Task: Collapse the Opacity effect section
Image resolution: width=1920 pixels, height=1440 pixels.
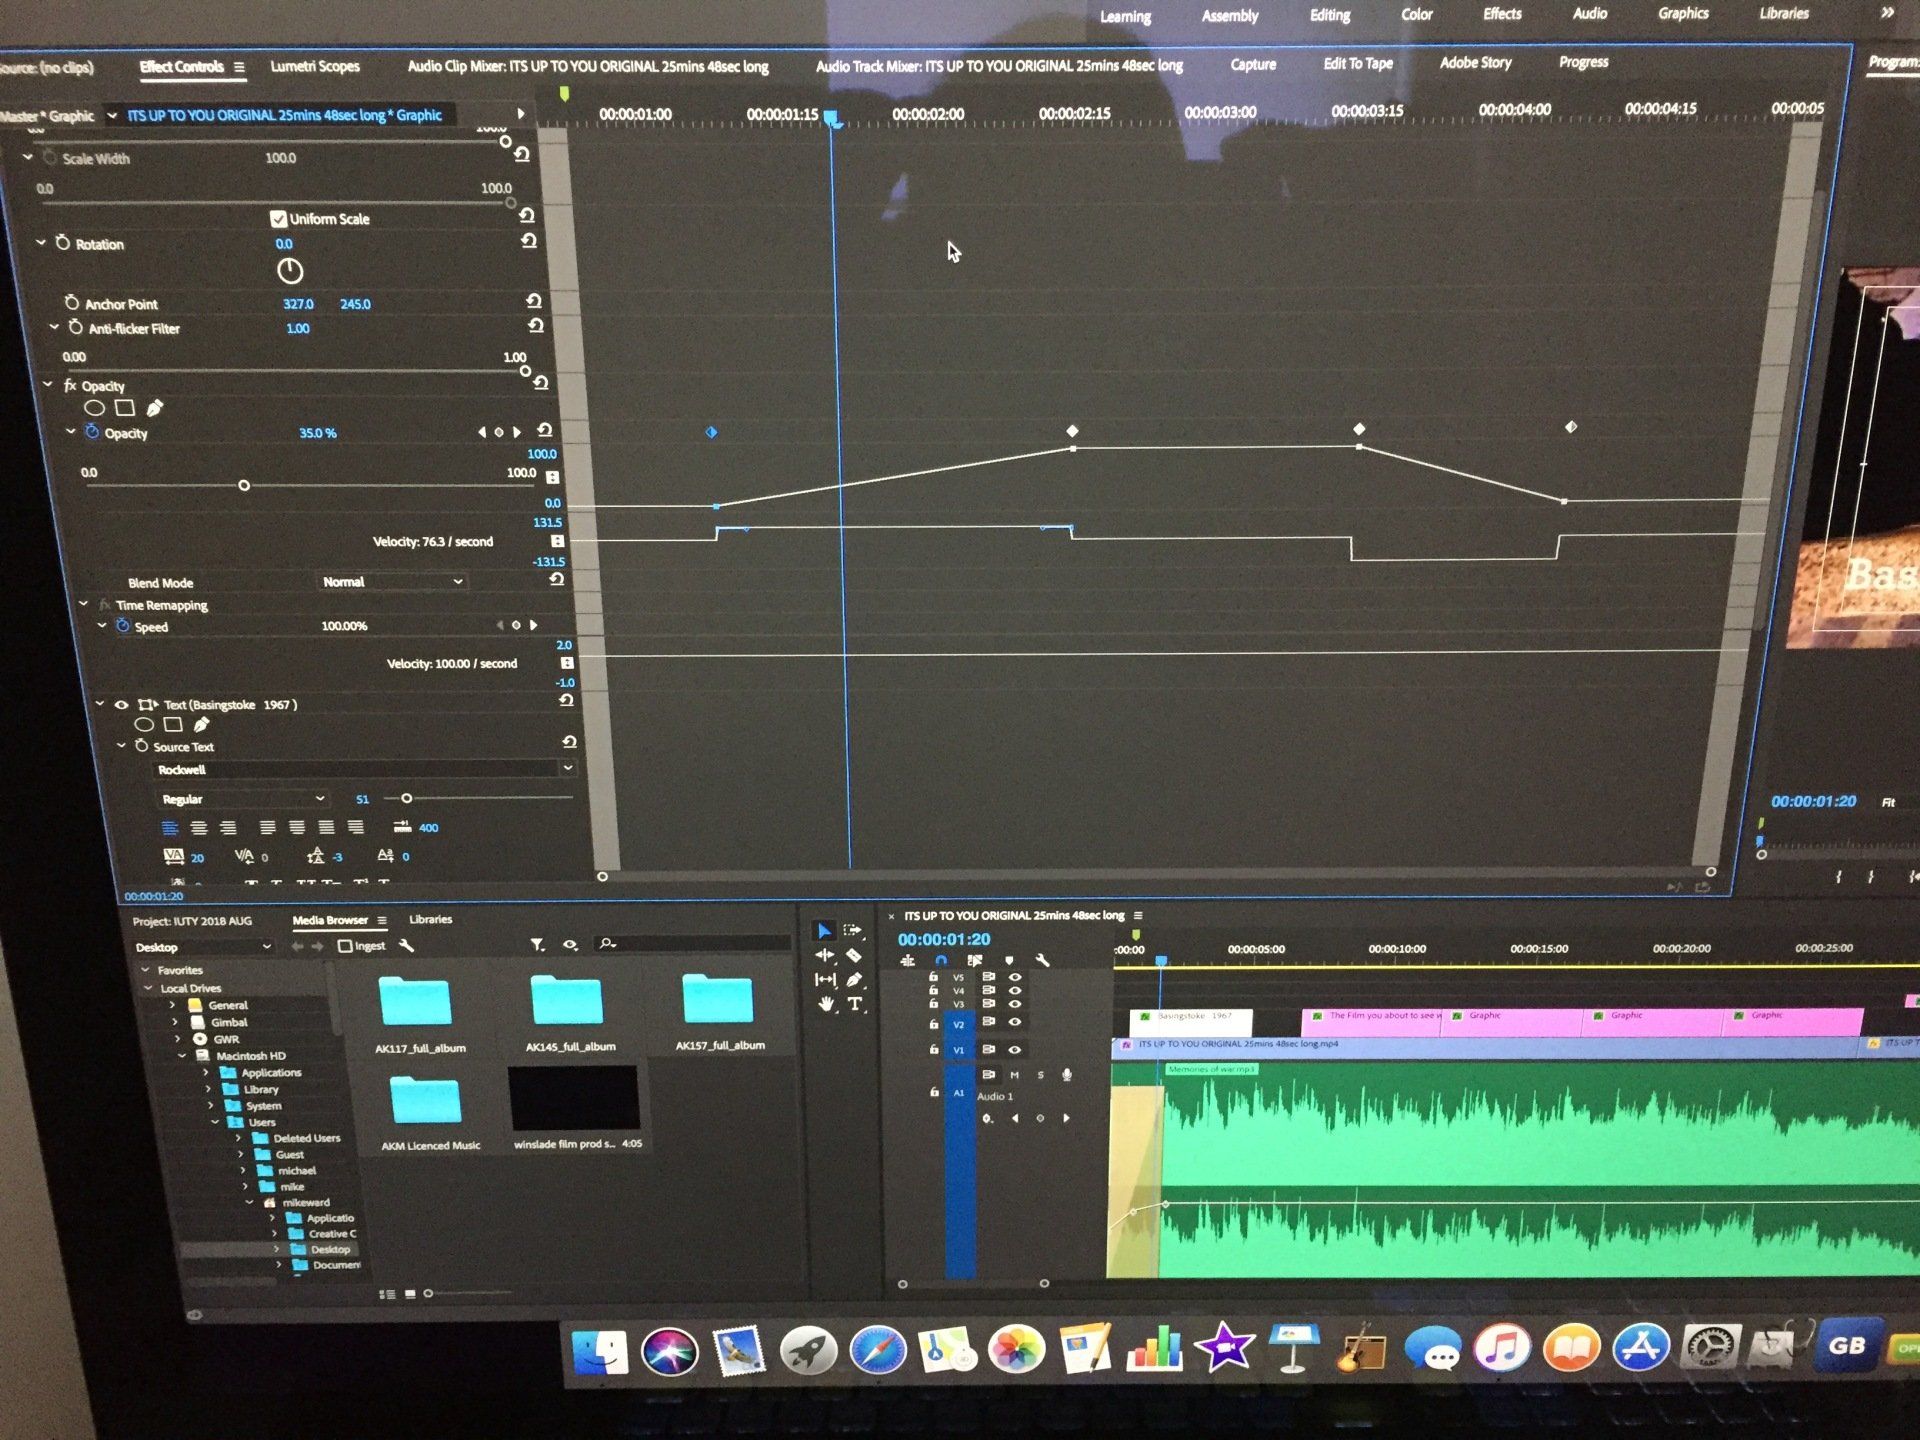Action: pos(47,385)
